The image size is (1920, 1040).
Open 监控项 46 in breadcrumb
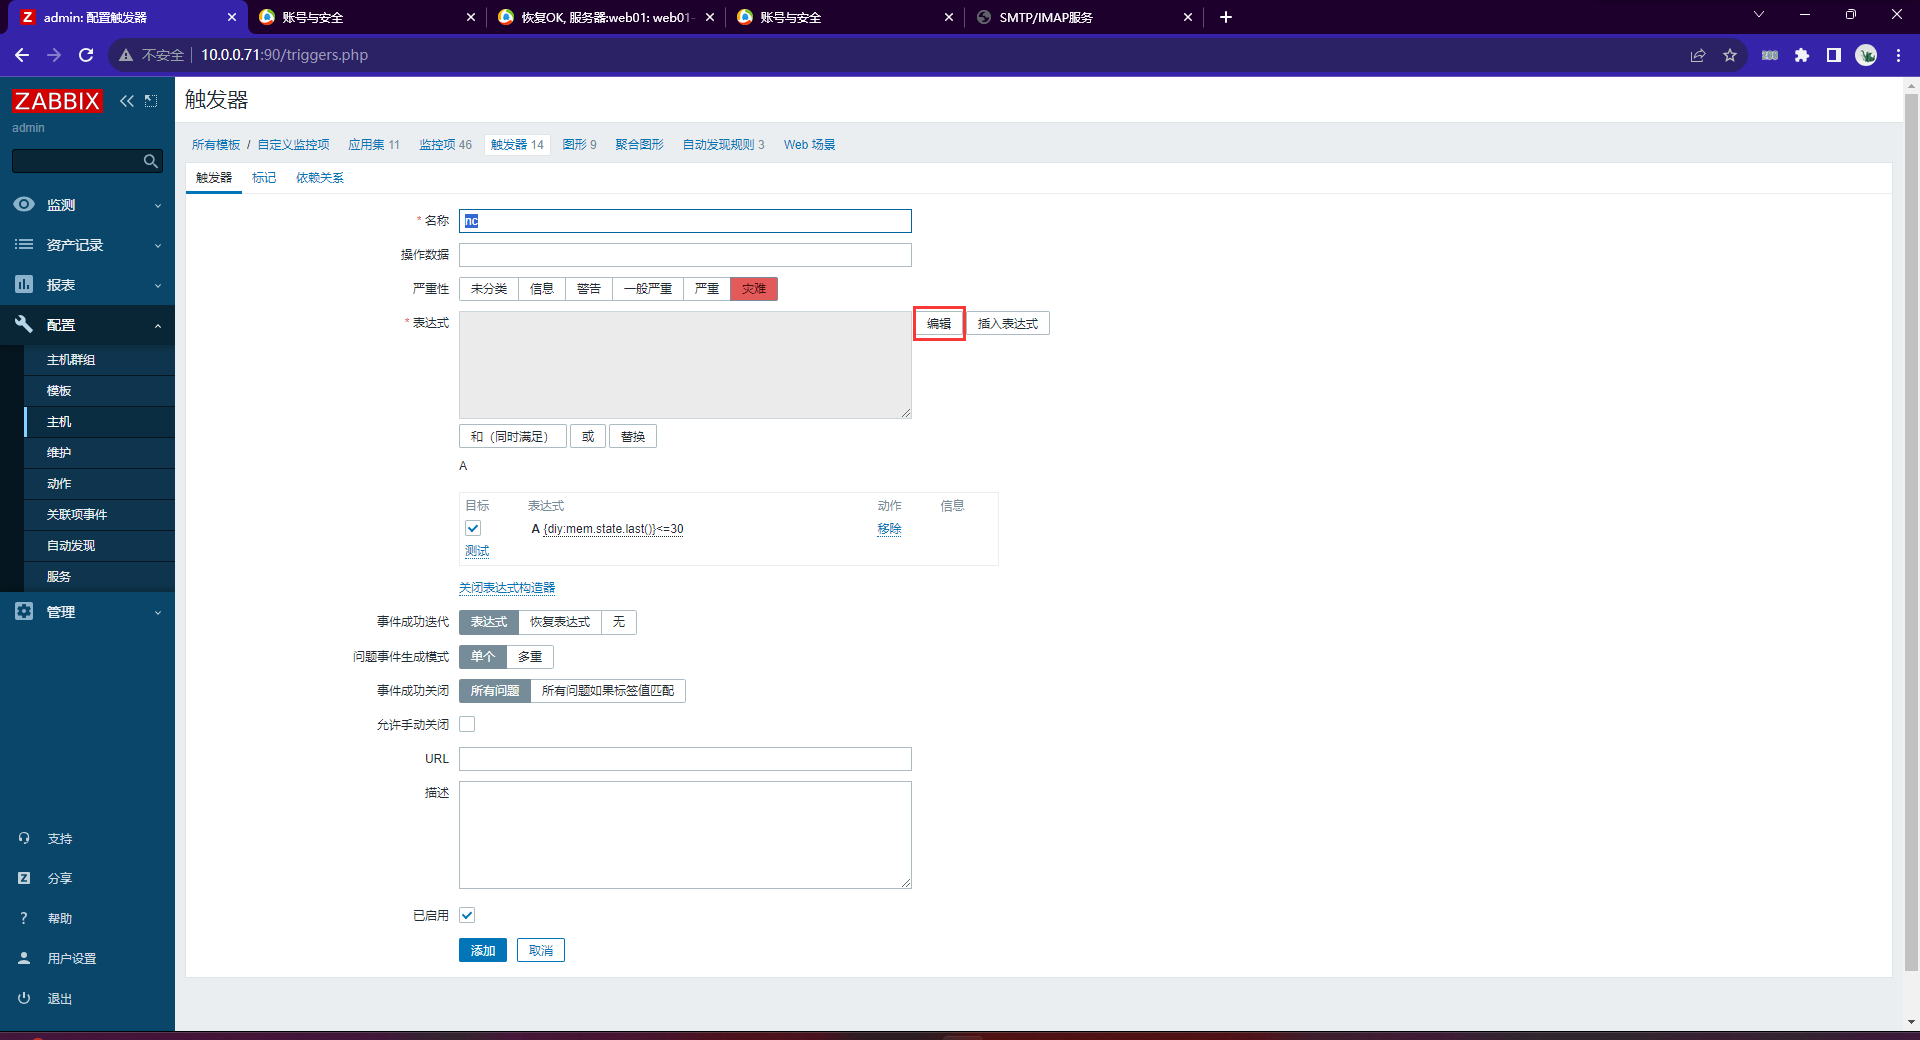pyautogui.click(x=445, y=145)
